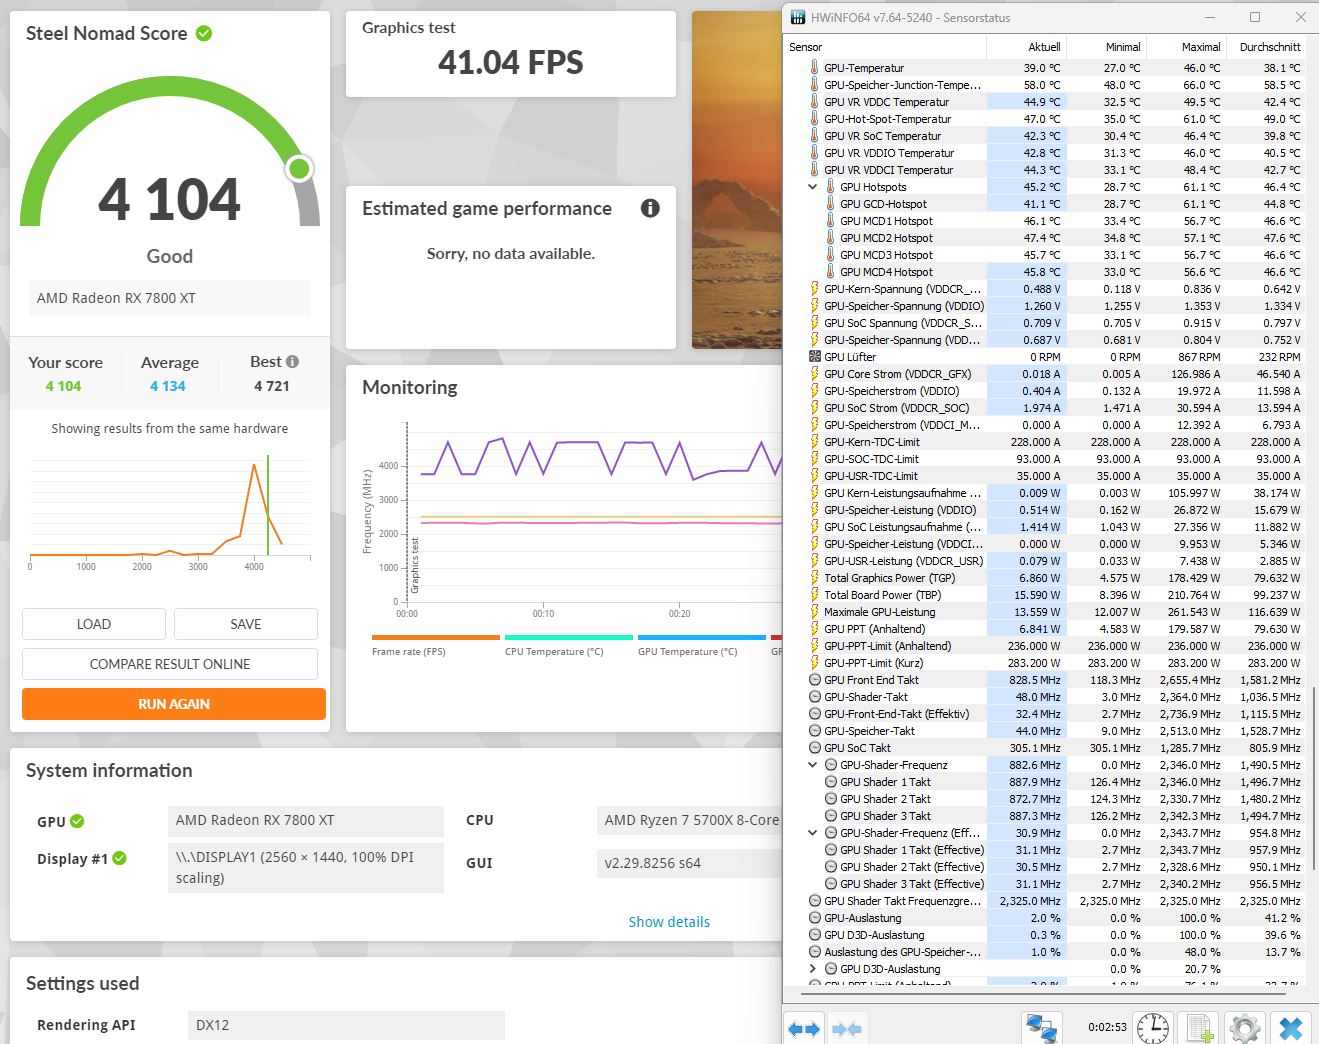Click the blue X close-sensors icon
This screenshot has height=1044, width=1319.
click(1291, 1028)
